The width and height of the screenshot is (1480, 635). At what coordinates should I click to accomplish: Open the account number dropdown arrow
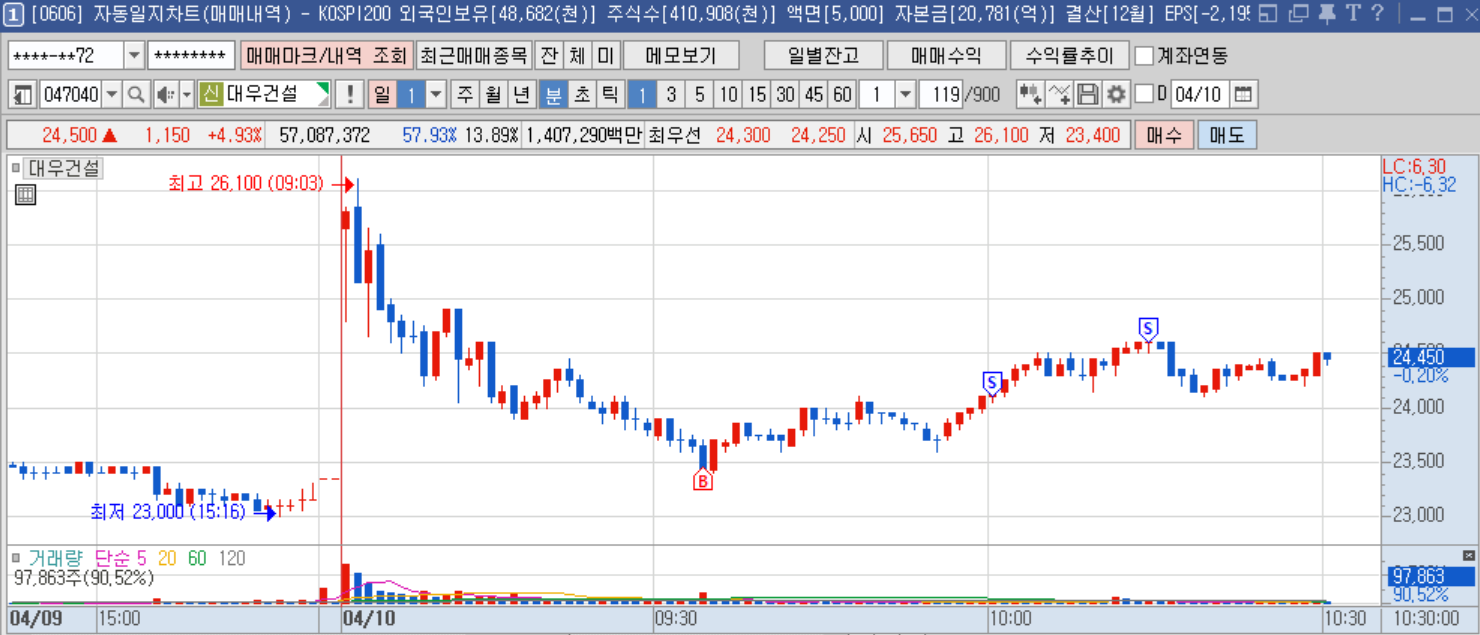(134, 55)
